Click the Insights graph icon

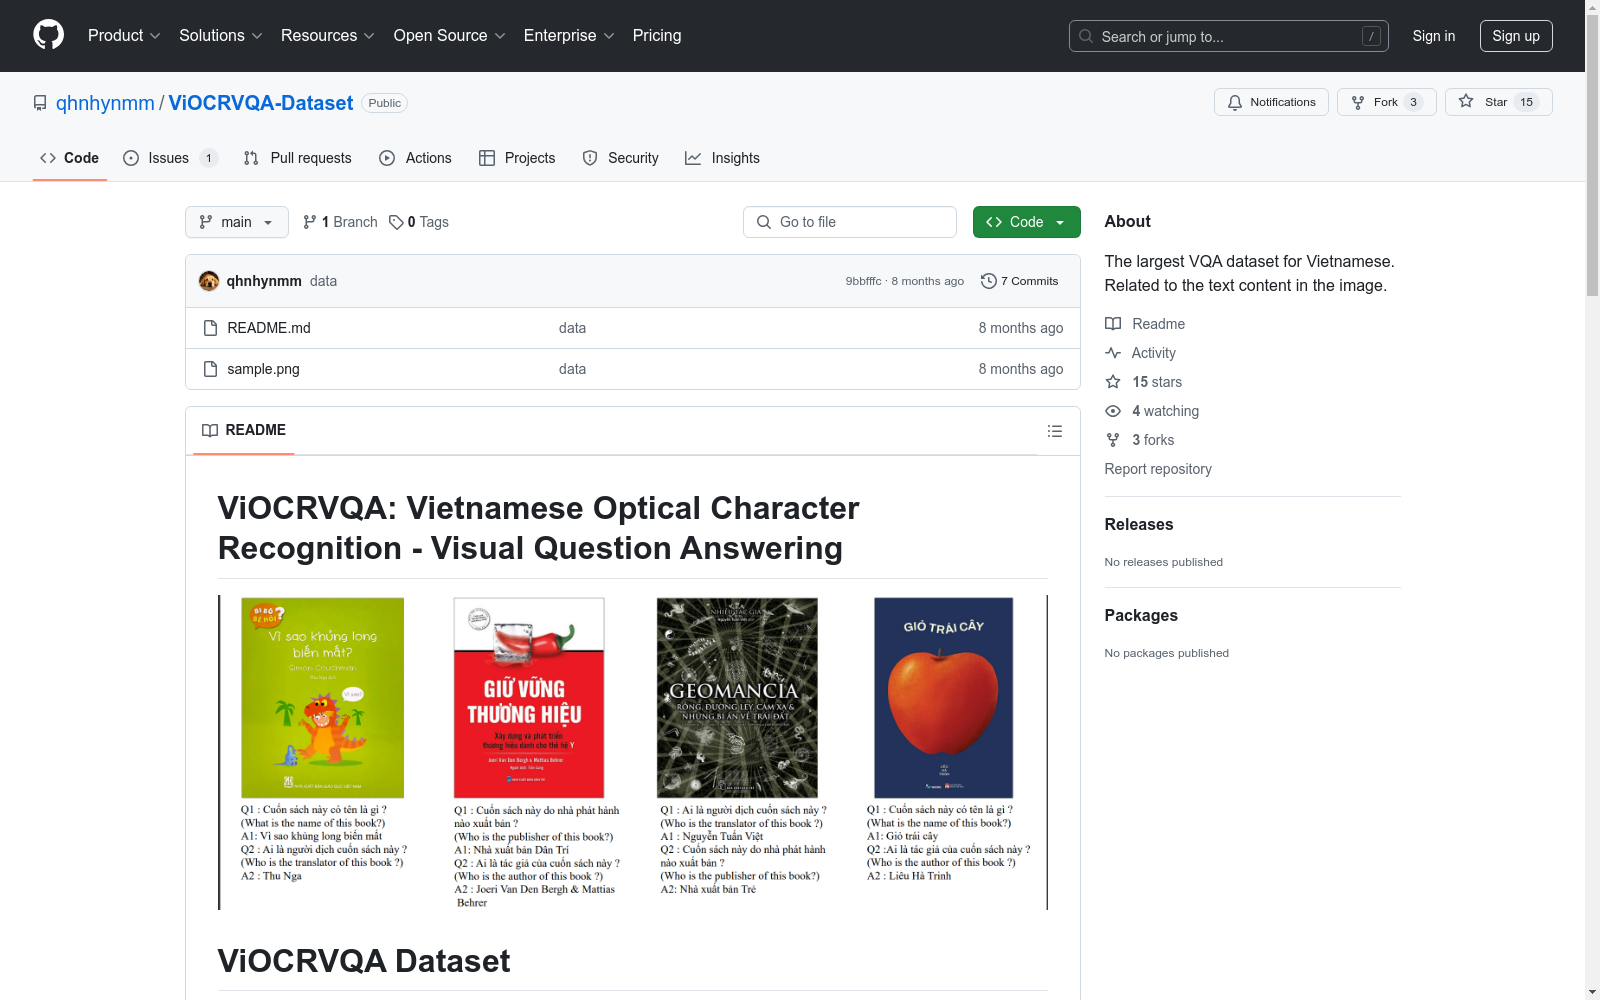693,158
